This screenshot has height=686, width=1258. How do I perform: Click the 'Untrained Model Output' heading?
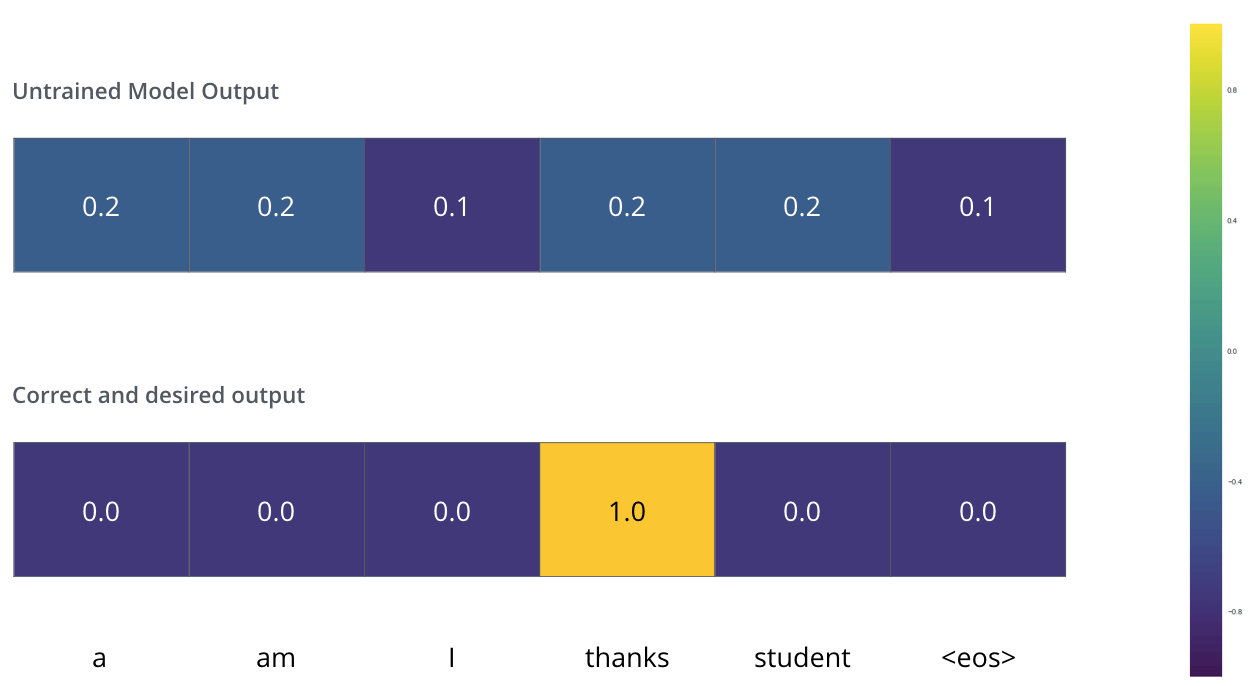point(145,91)
